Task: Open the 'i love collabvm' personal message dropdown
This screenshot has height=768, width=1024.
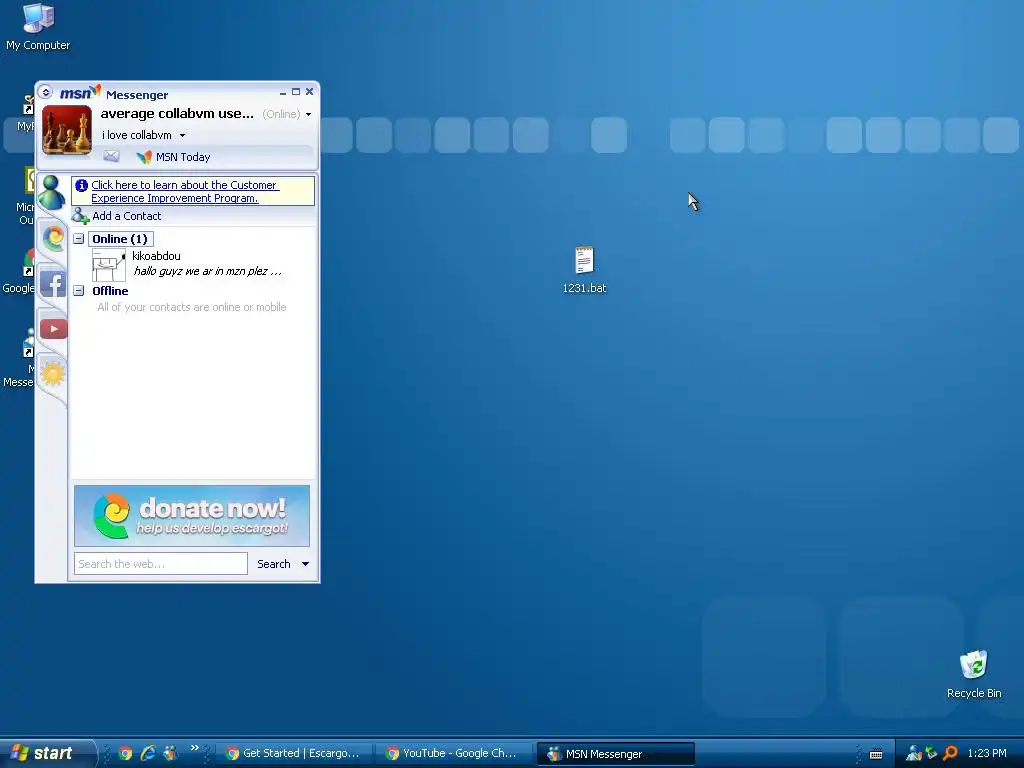Action: 183,135
